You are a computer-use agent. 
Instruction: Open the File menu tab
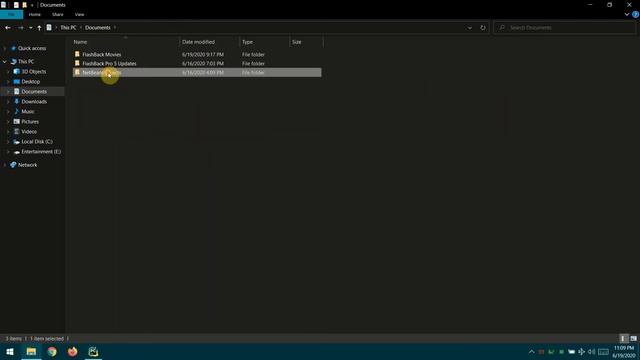click(x=11, y=14)
